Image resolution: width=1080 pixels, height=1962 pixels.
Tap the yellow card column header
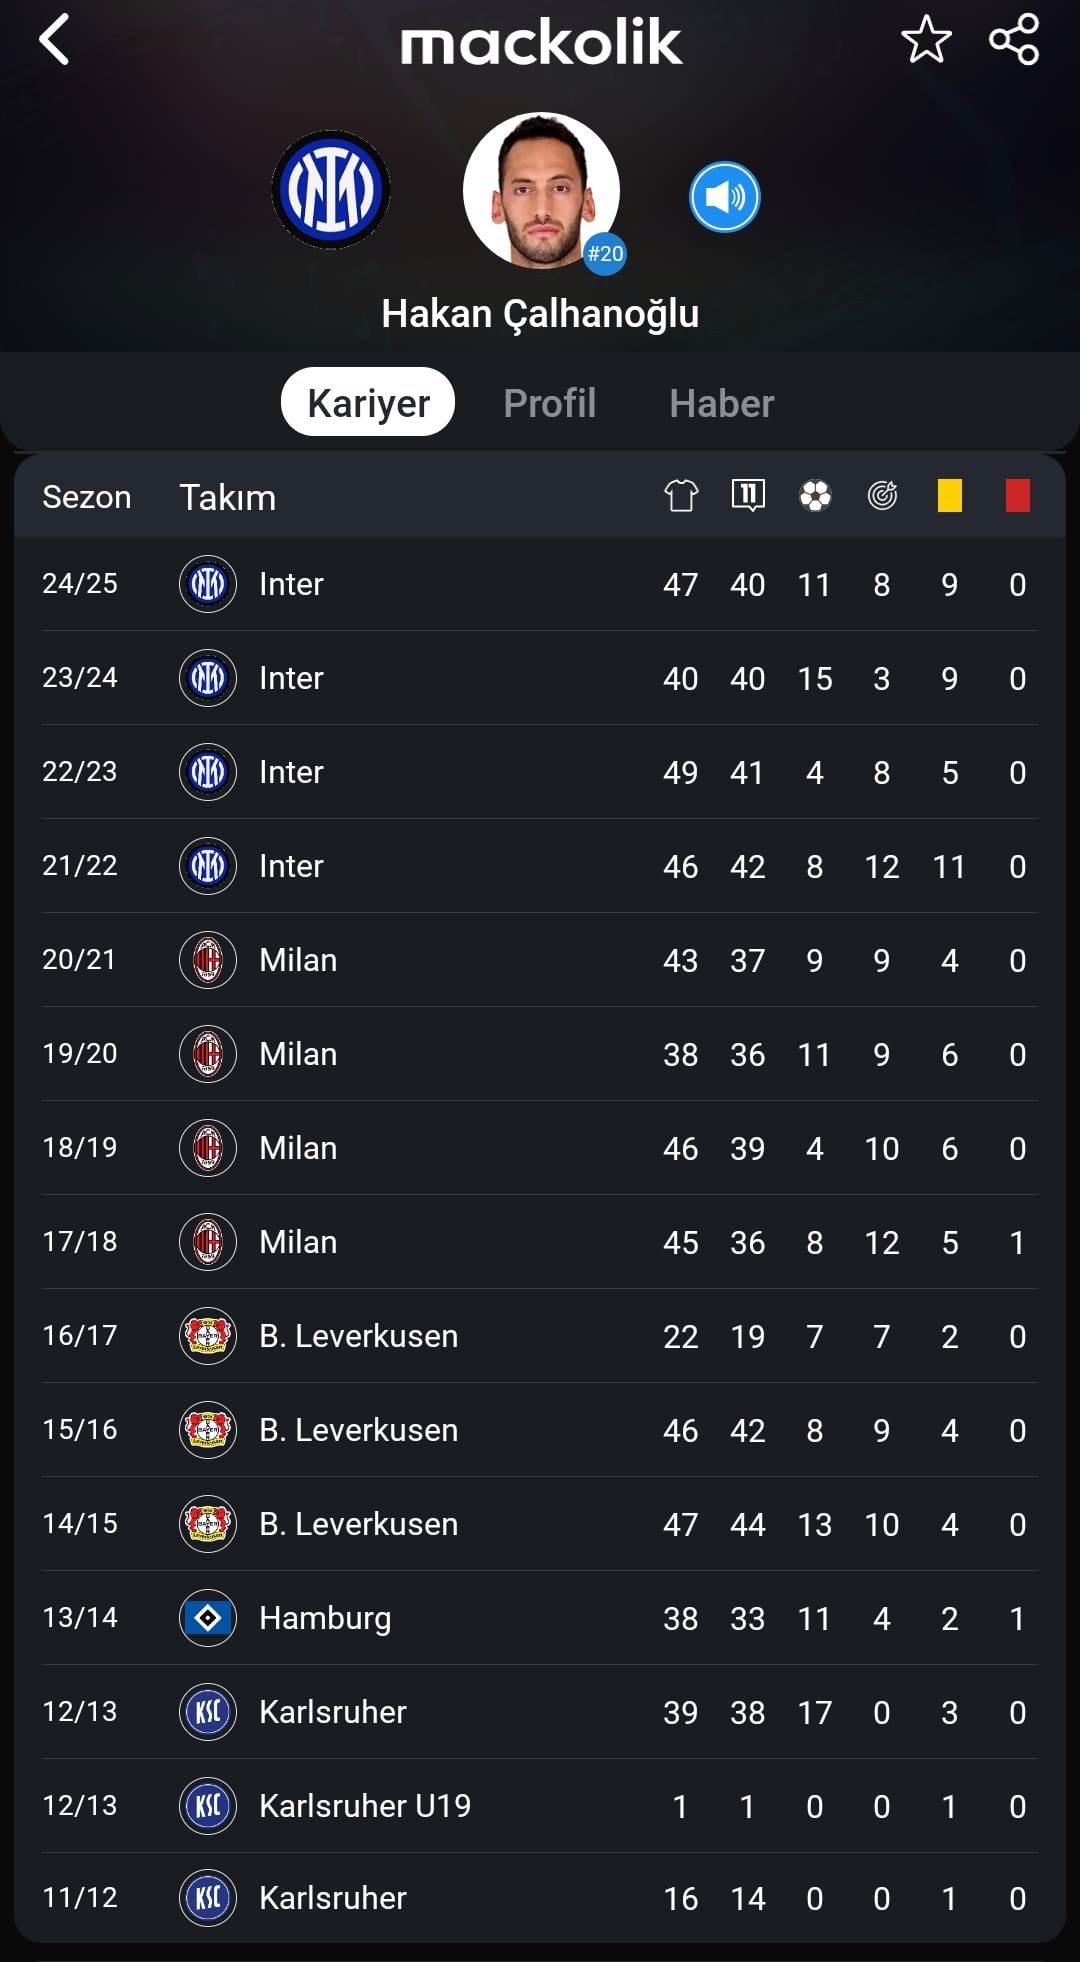[950, 495]
